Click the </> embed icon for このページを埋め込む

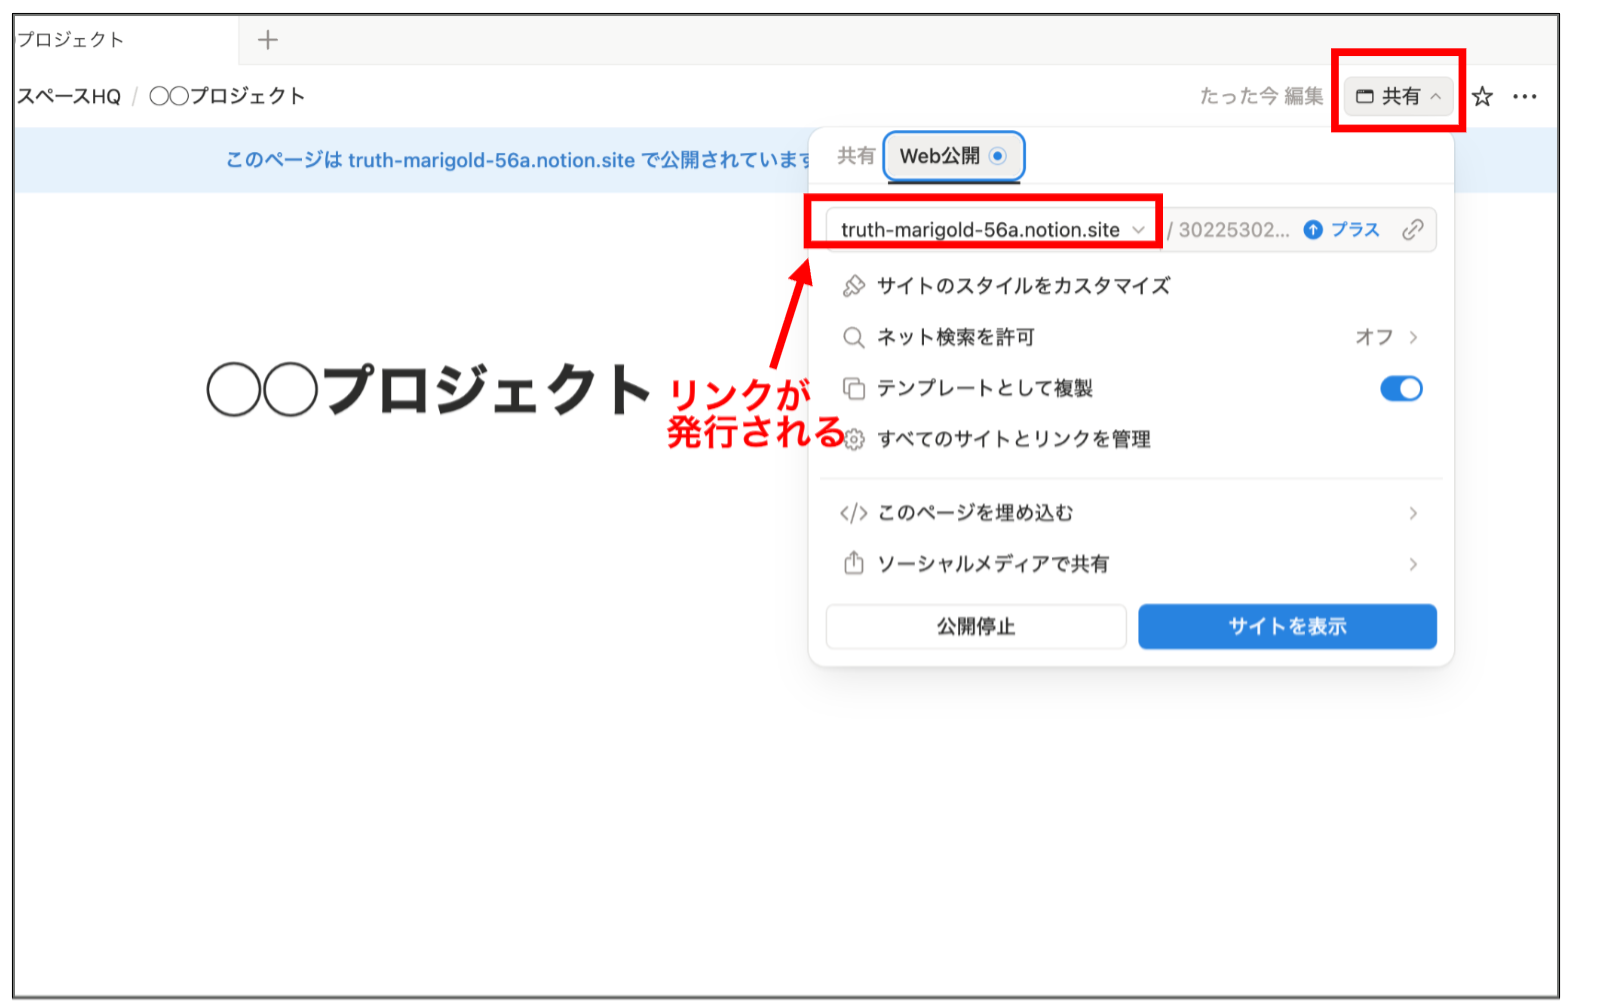click(x=855, y=512)
